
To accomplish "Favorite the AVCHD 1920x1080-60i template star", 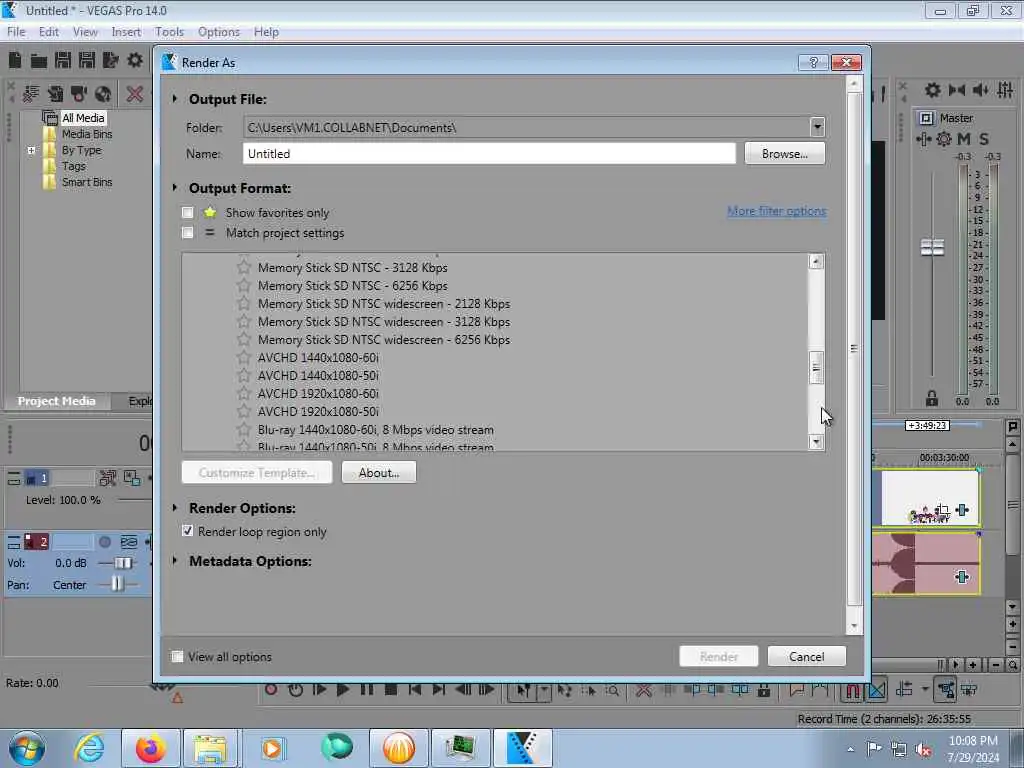I will pyautogui.click(x=244, y=393).
